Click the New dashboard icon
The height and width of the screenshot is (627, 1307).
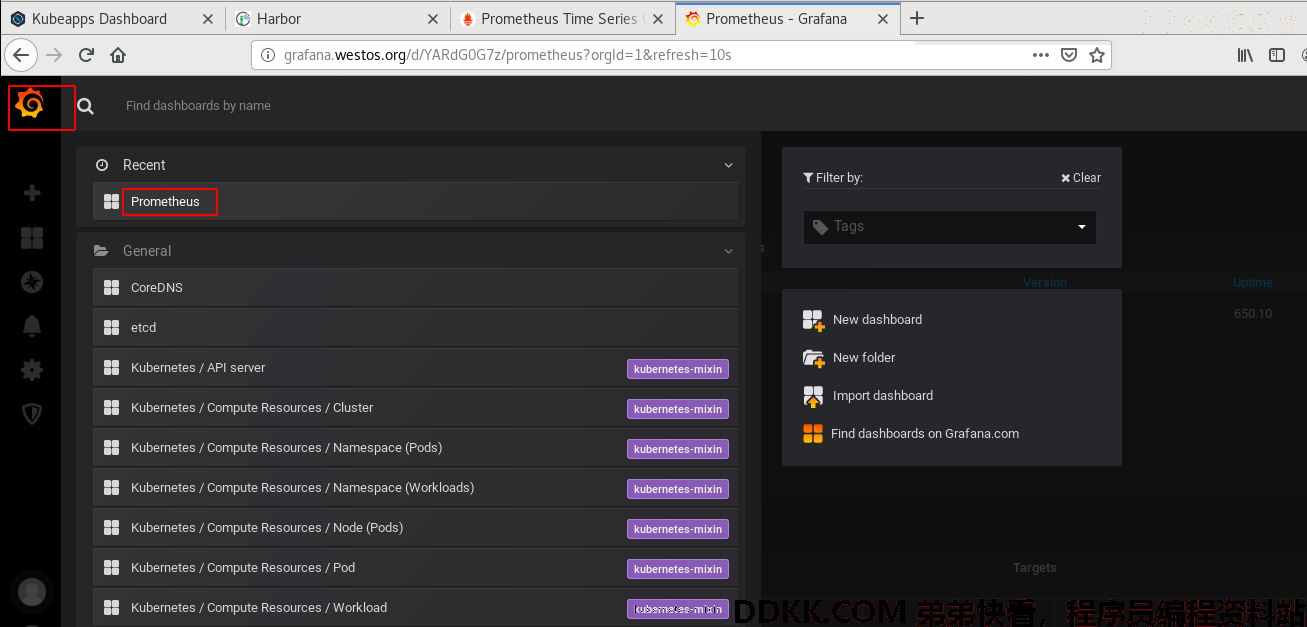click(813, 320)
